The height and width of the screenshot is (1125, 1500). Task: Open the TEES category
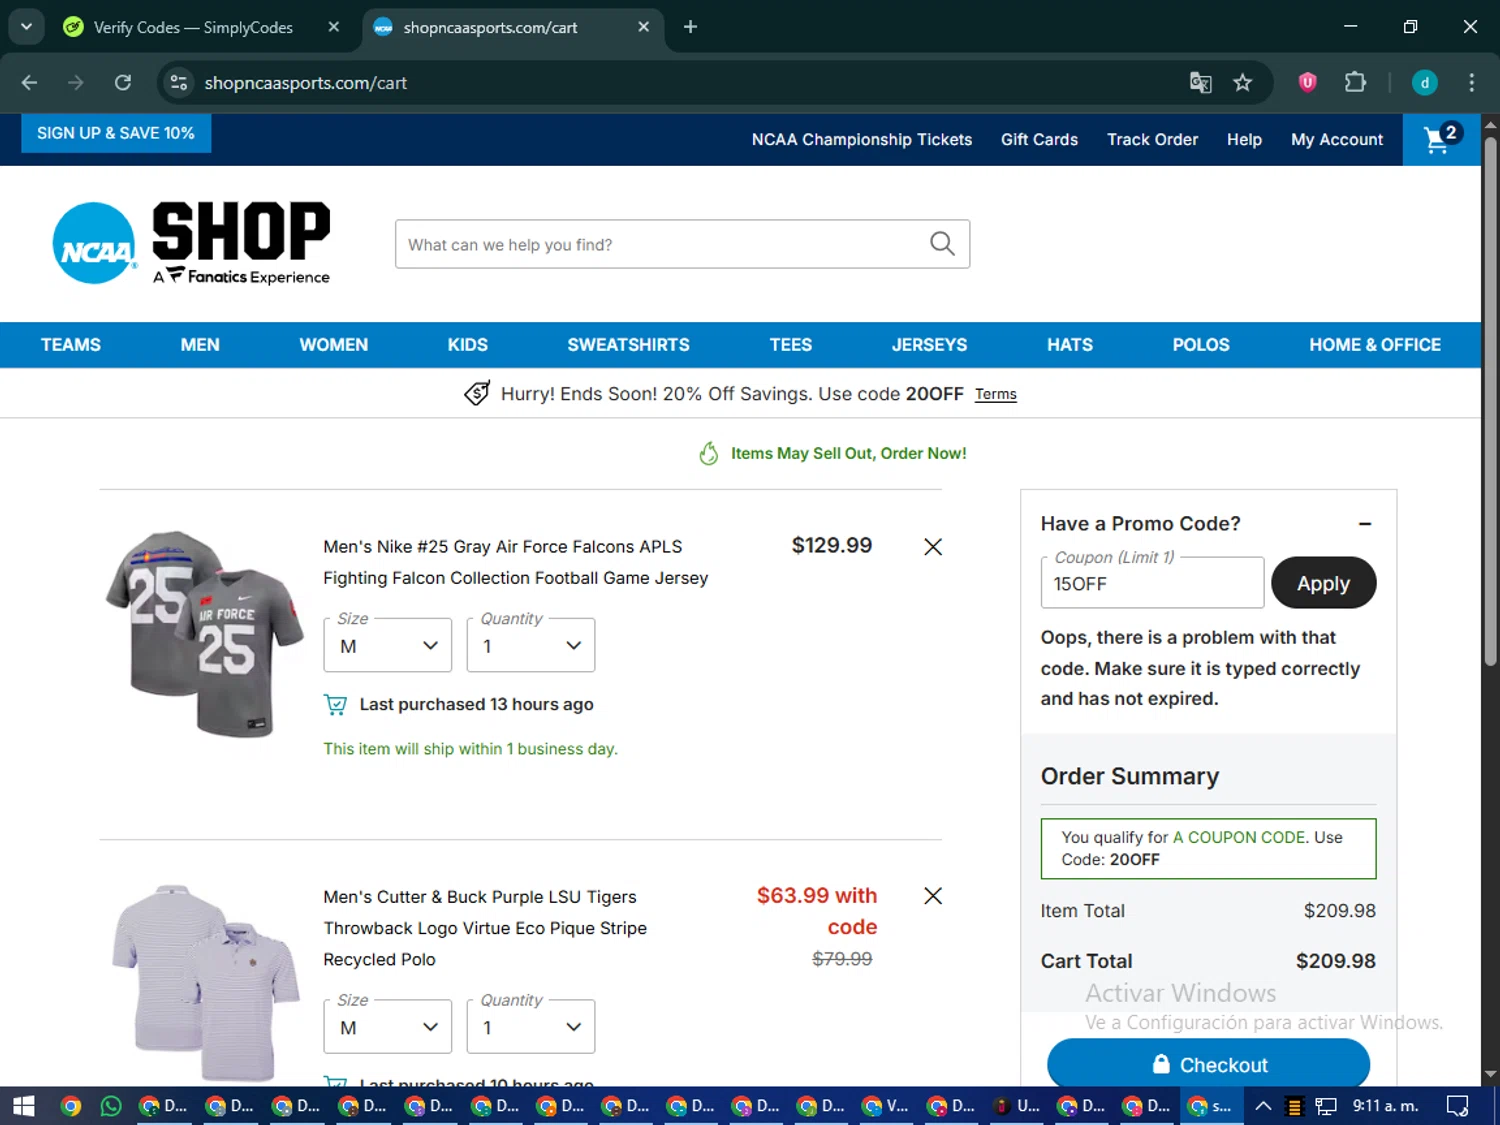pos(791,345)
